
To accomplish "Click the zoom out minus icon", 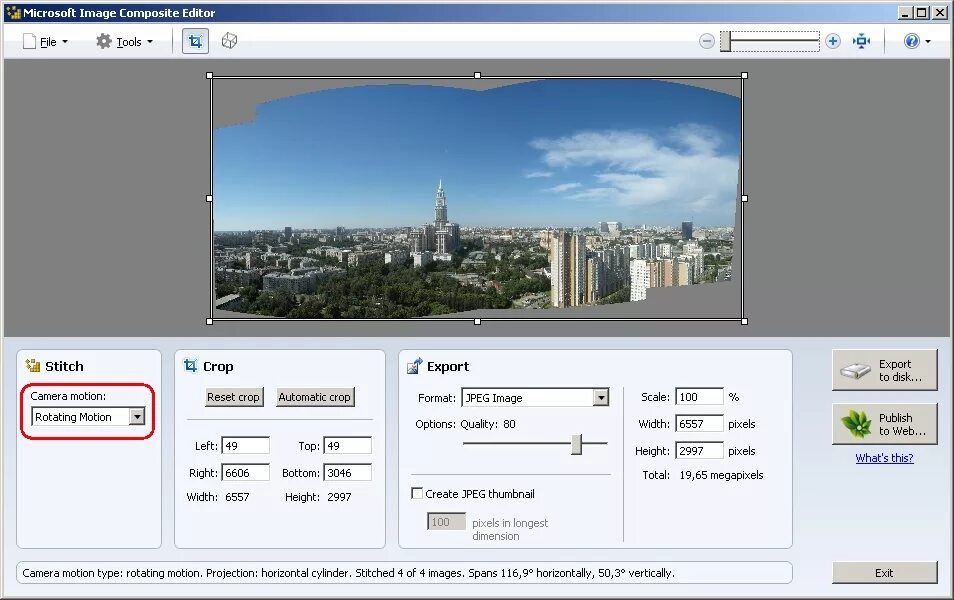I will click(706, 41).
